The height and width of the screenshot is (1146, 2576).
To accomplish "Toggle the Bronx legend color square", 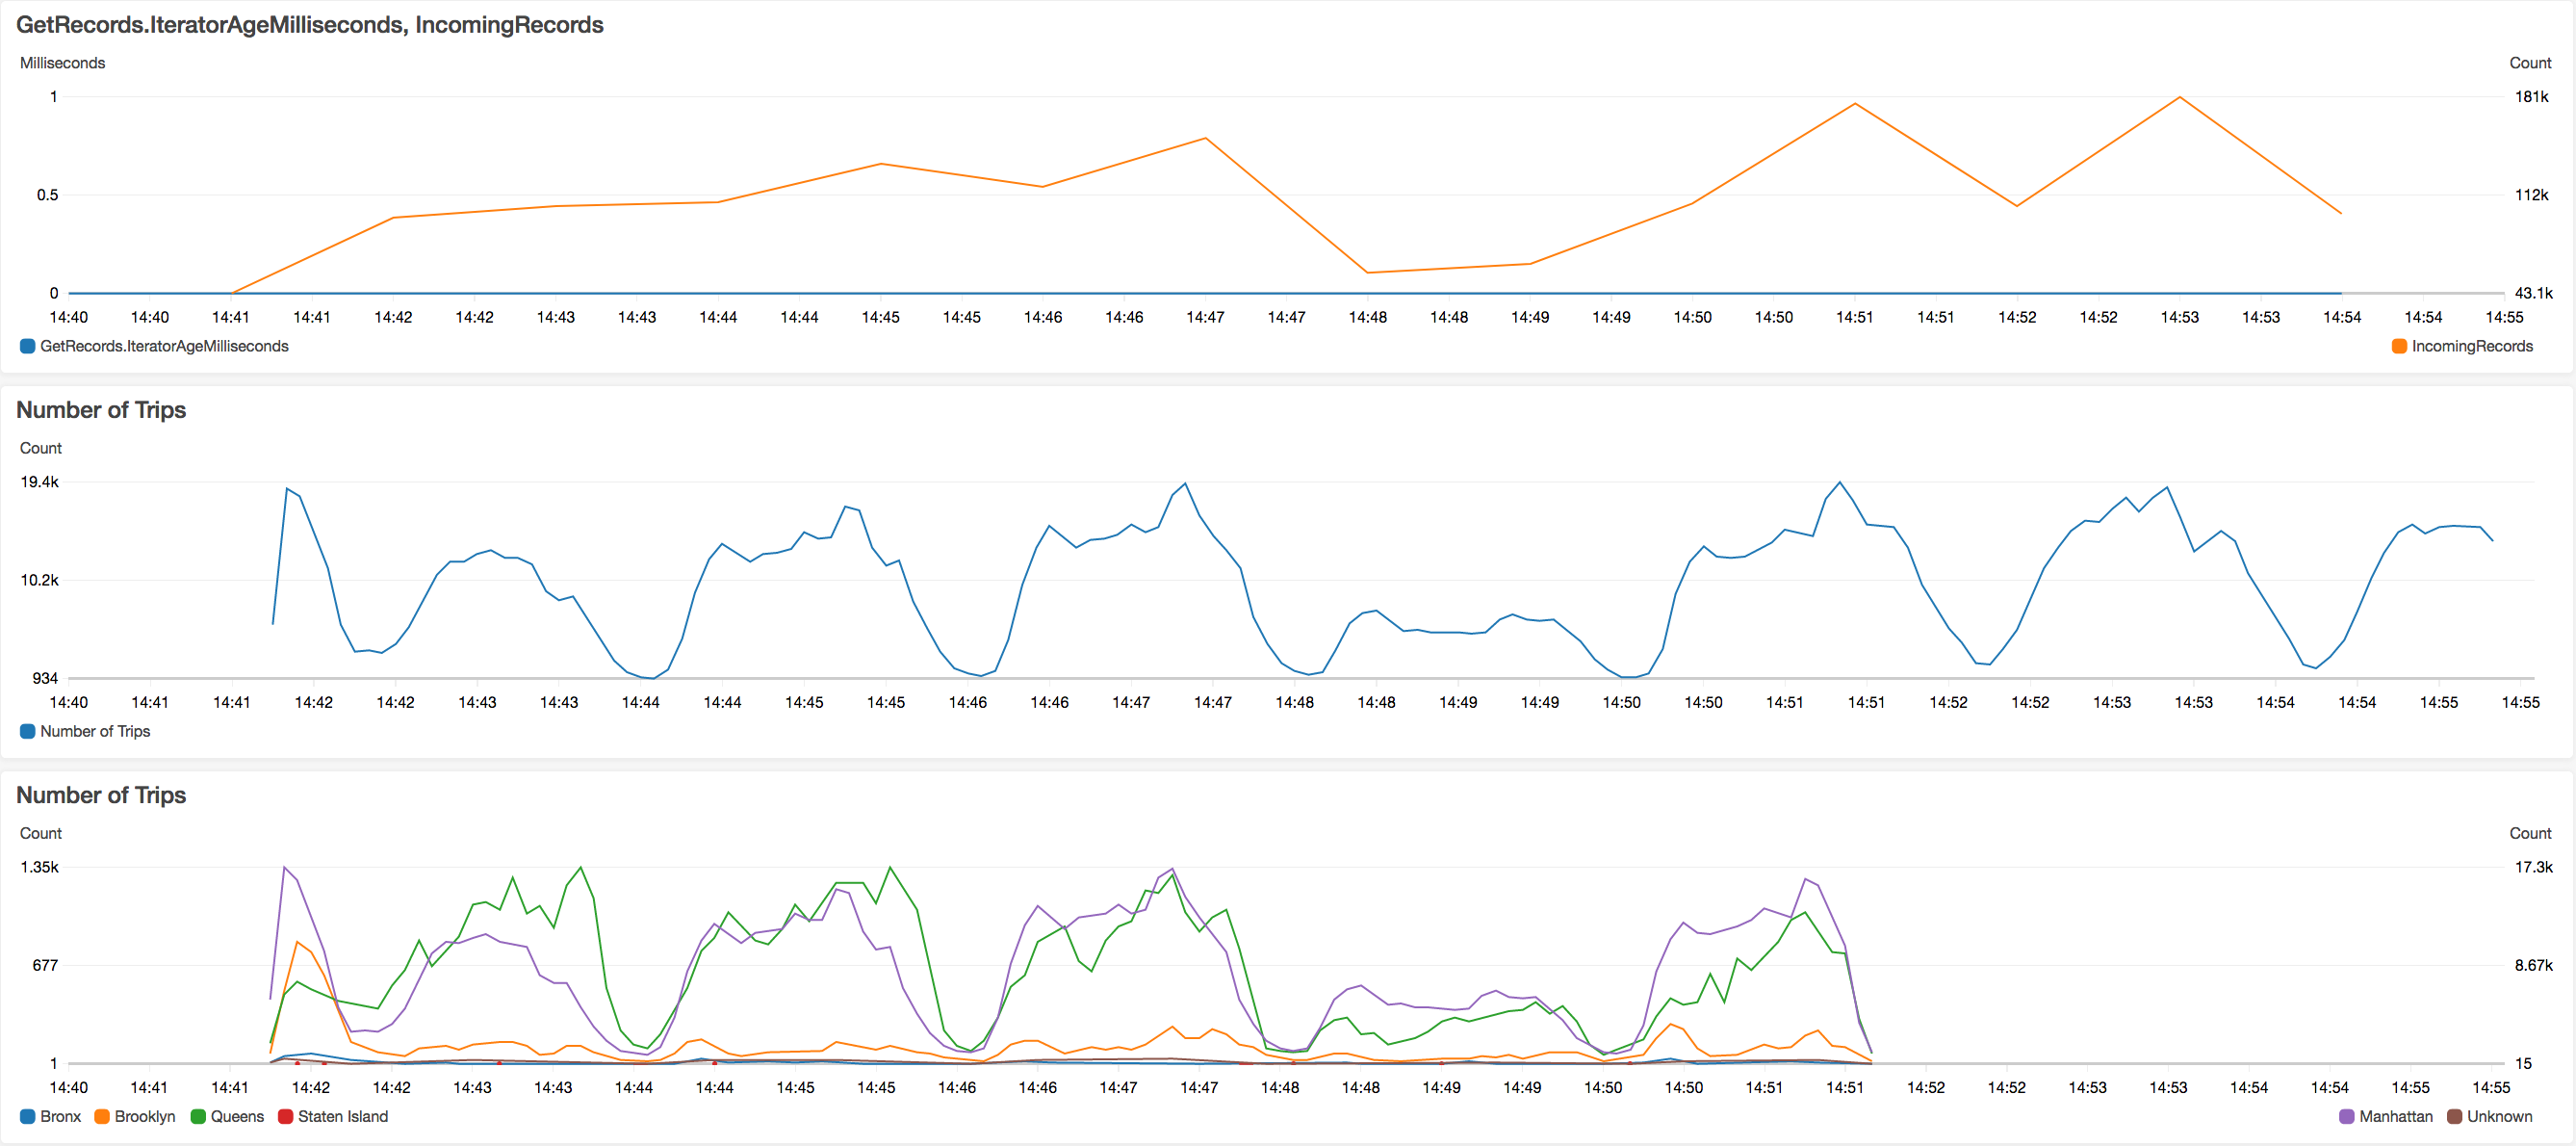I will coord(28,1116).
